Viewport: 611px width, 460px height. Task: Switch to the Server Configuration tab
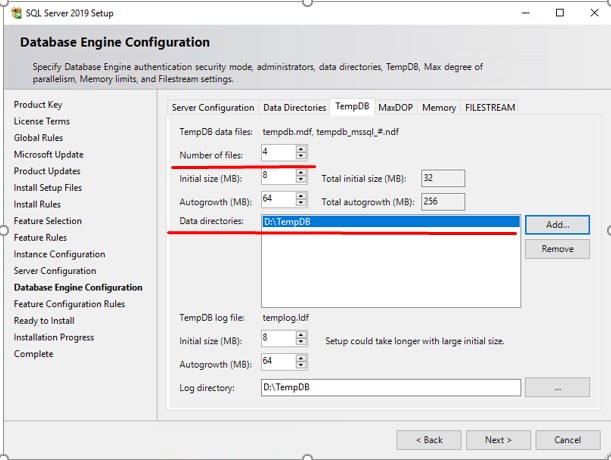click(x=213, y=108)
